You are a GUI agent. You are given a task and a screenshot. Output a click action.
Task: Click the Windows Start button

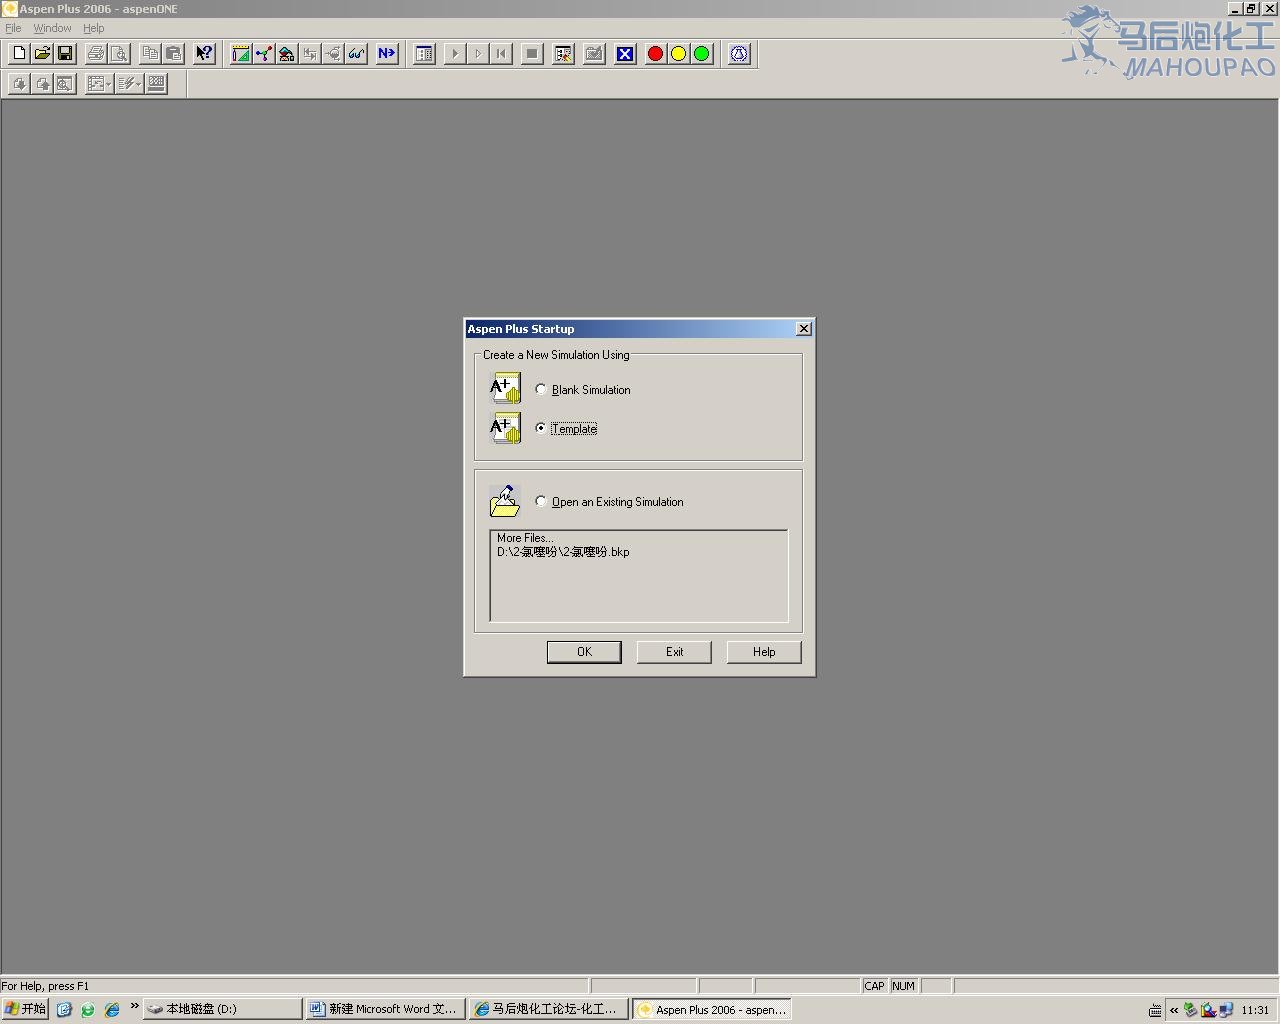[x=25, y=1009]
